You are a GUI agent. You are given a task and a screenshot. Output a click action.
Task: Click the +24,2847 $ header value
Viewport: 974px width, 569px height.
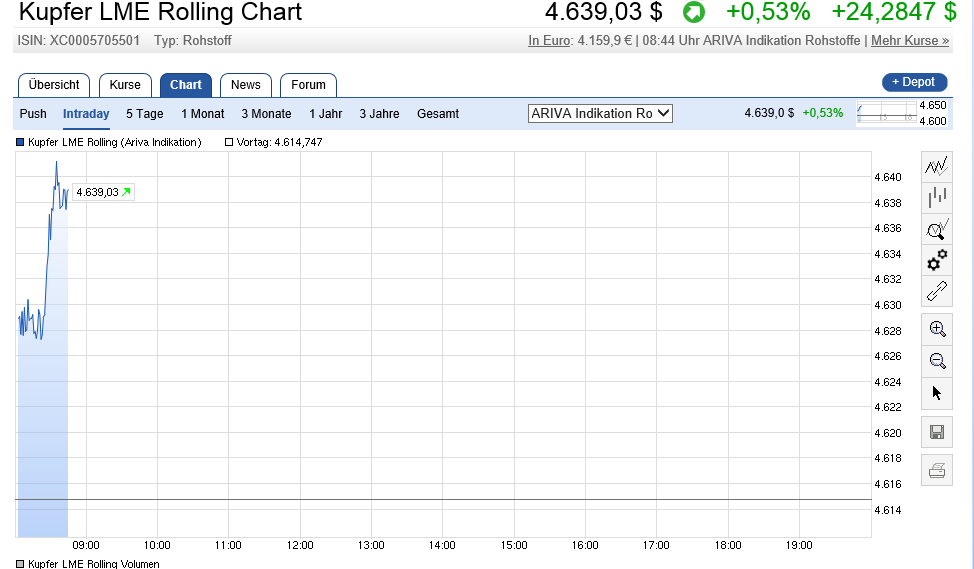pyautogui.click(x=894, y=12)
